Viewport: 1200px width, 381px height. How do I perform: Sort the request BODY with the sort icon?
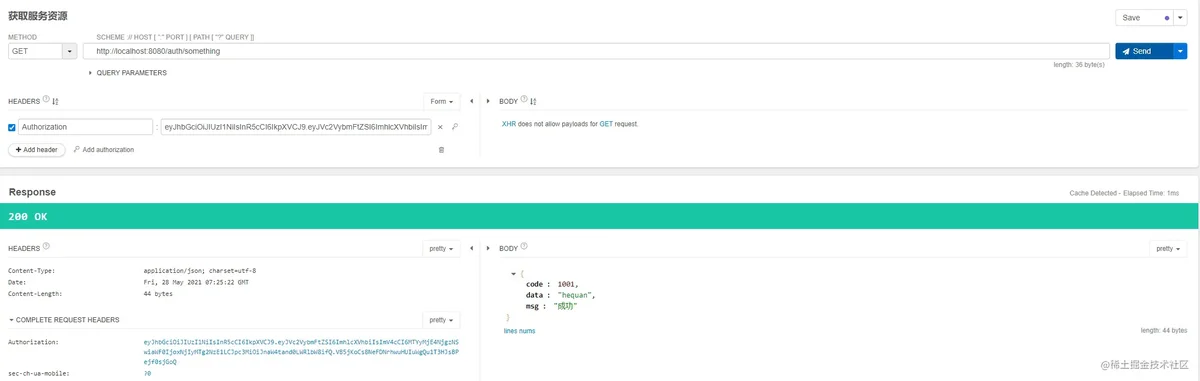tap(534, 102)
